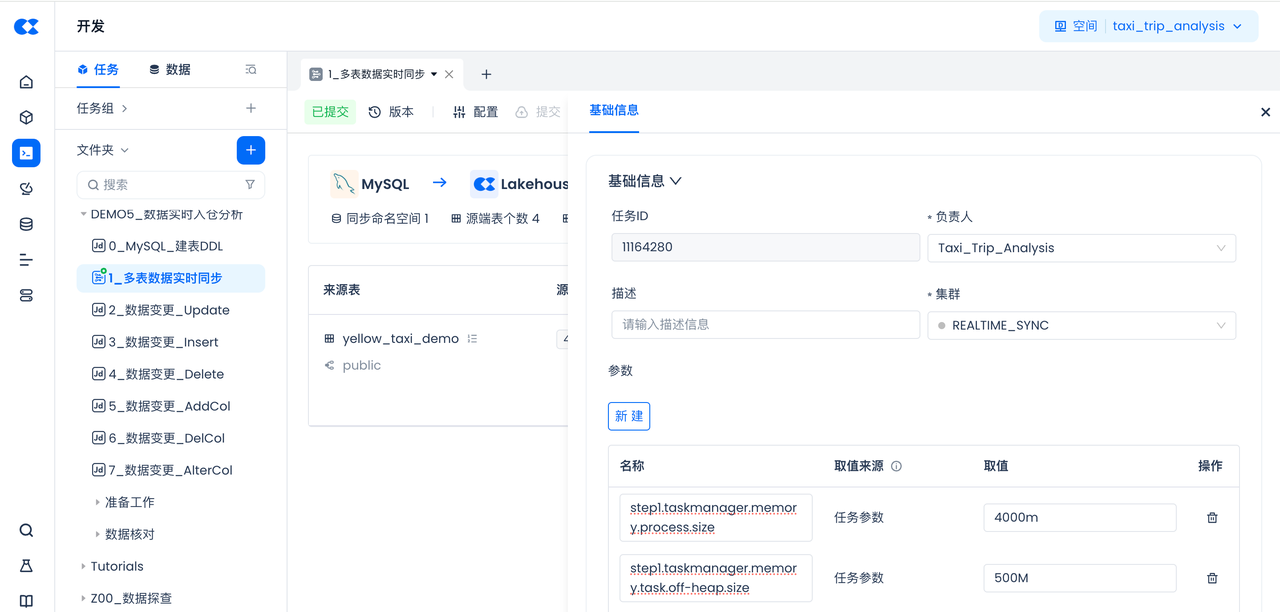The width and height of the screenshot is (1280, 612).
Task: Add a new 任务组 with the plus icon
Action: click(250, 108)
